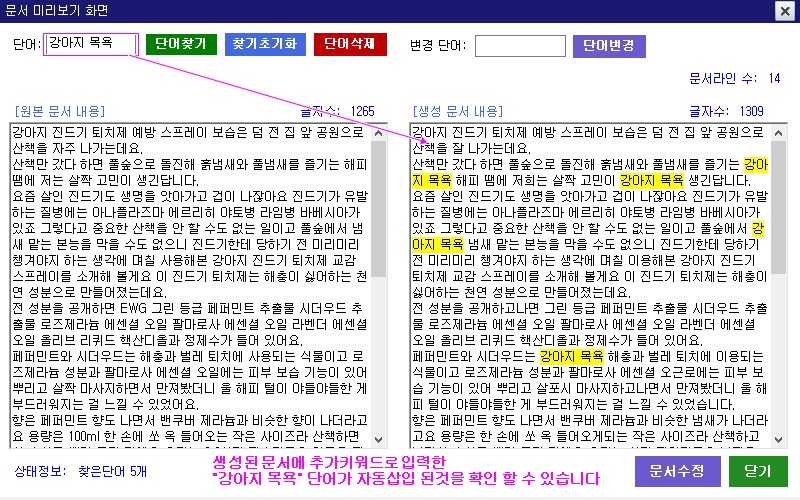Click the empty 변경 단어 input field
This screenshot has height=500, width=800.
coord(519,46)
